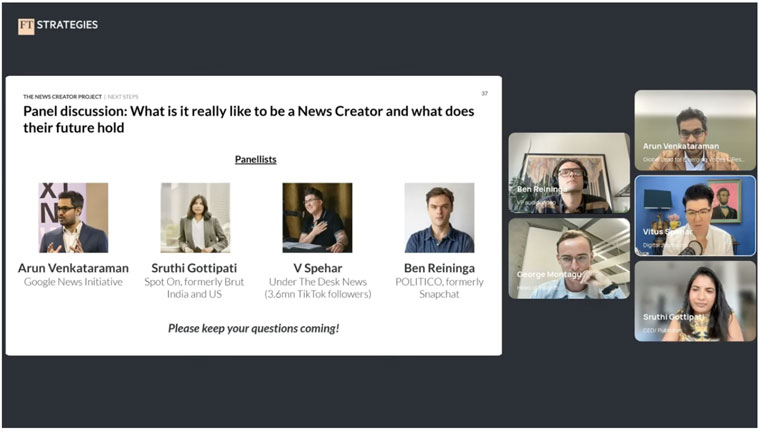Click the underlined Panellists heading
The image size is (760, 431).
pos(255,159)
